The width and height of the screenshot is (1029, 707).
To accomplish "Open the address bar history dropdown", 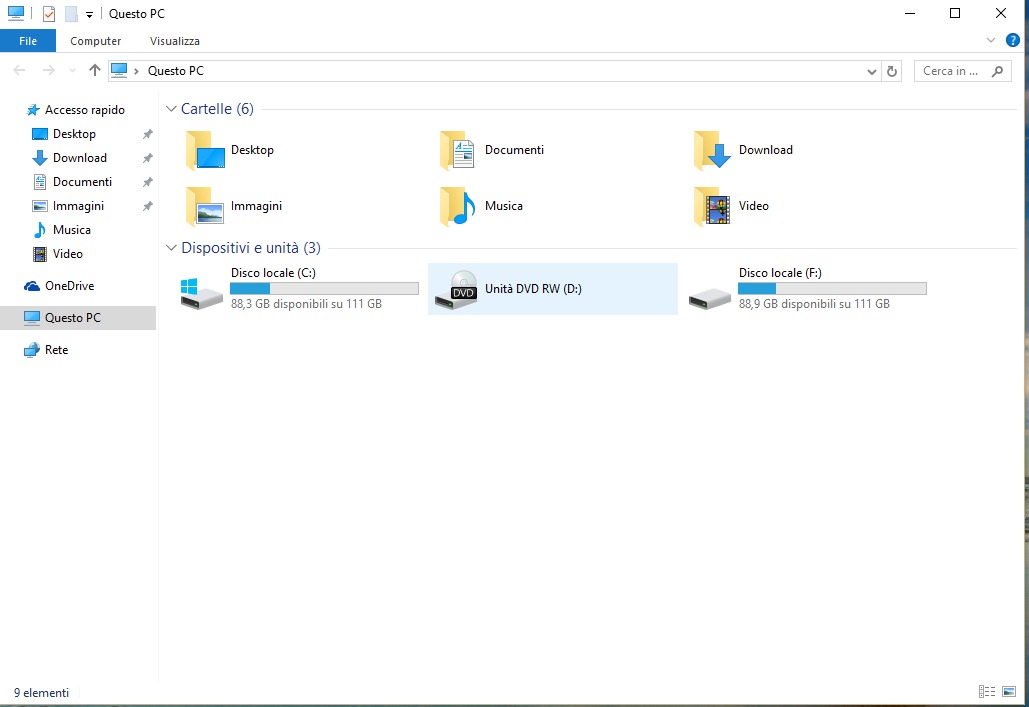I will 872,71.
